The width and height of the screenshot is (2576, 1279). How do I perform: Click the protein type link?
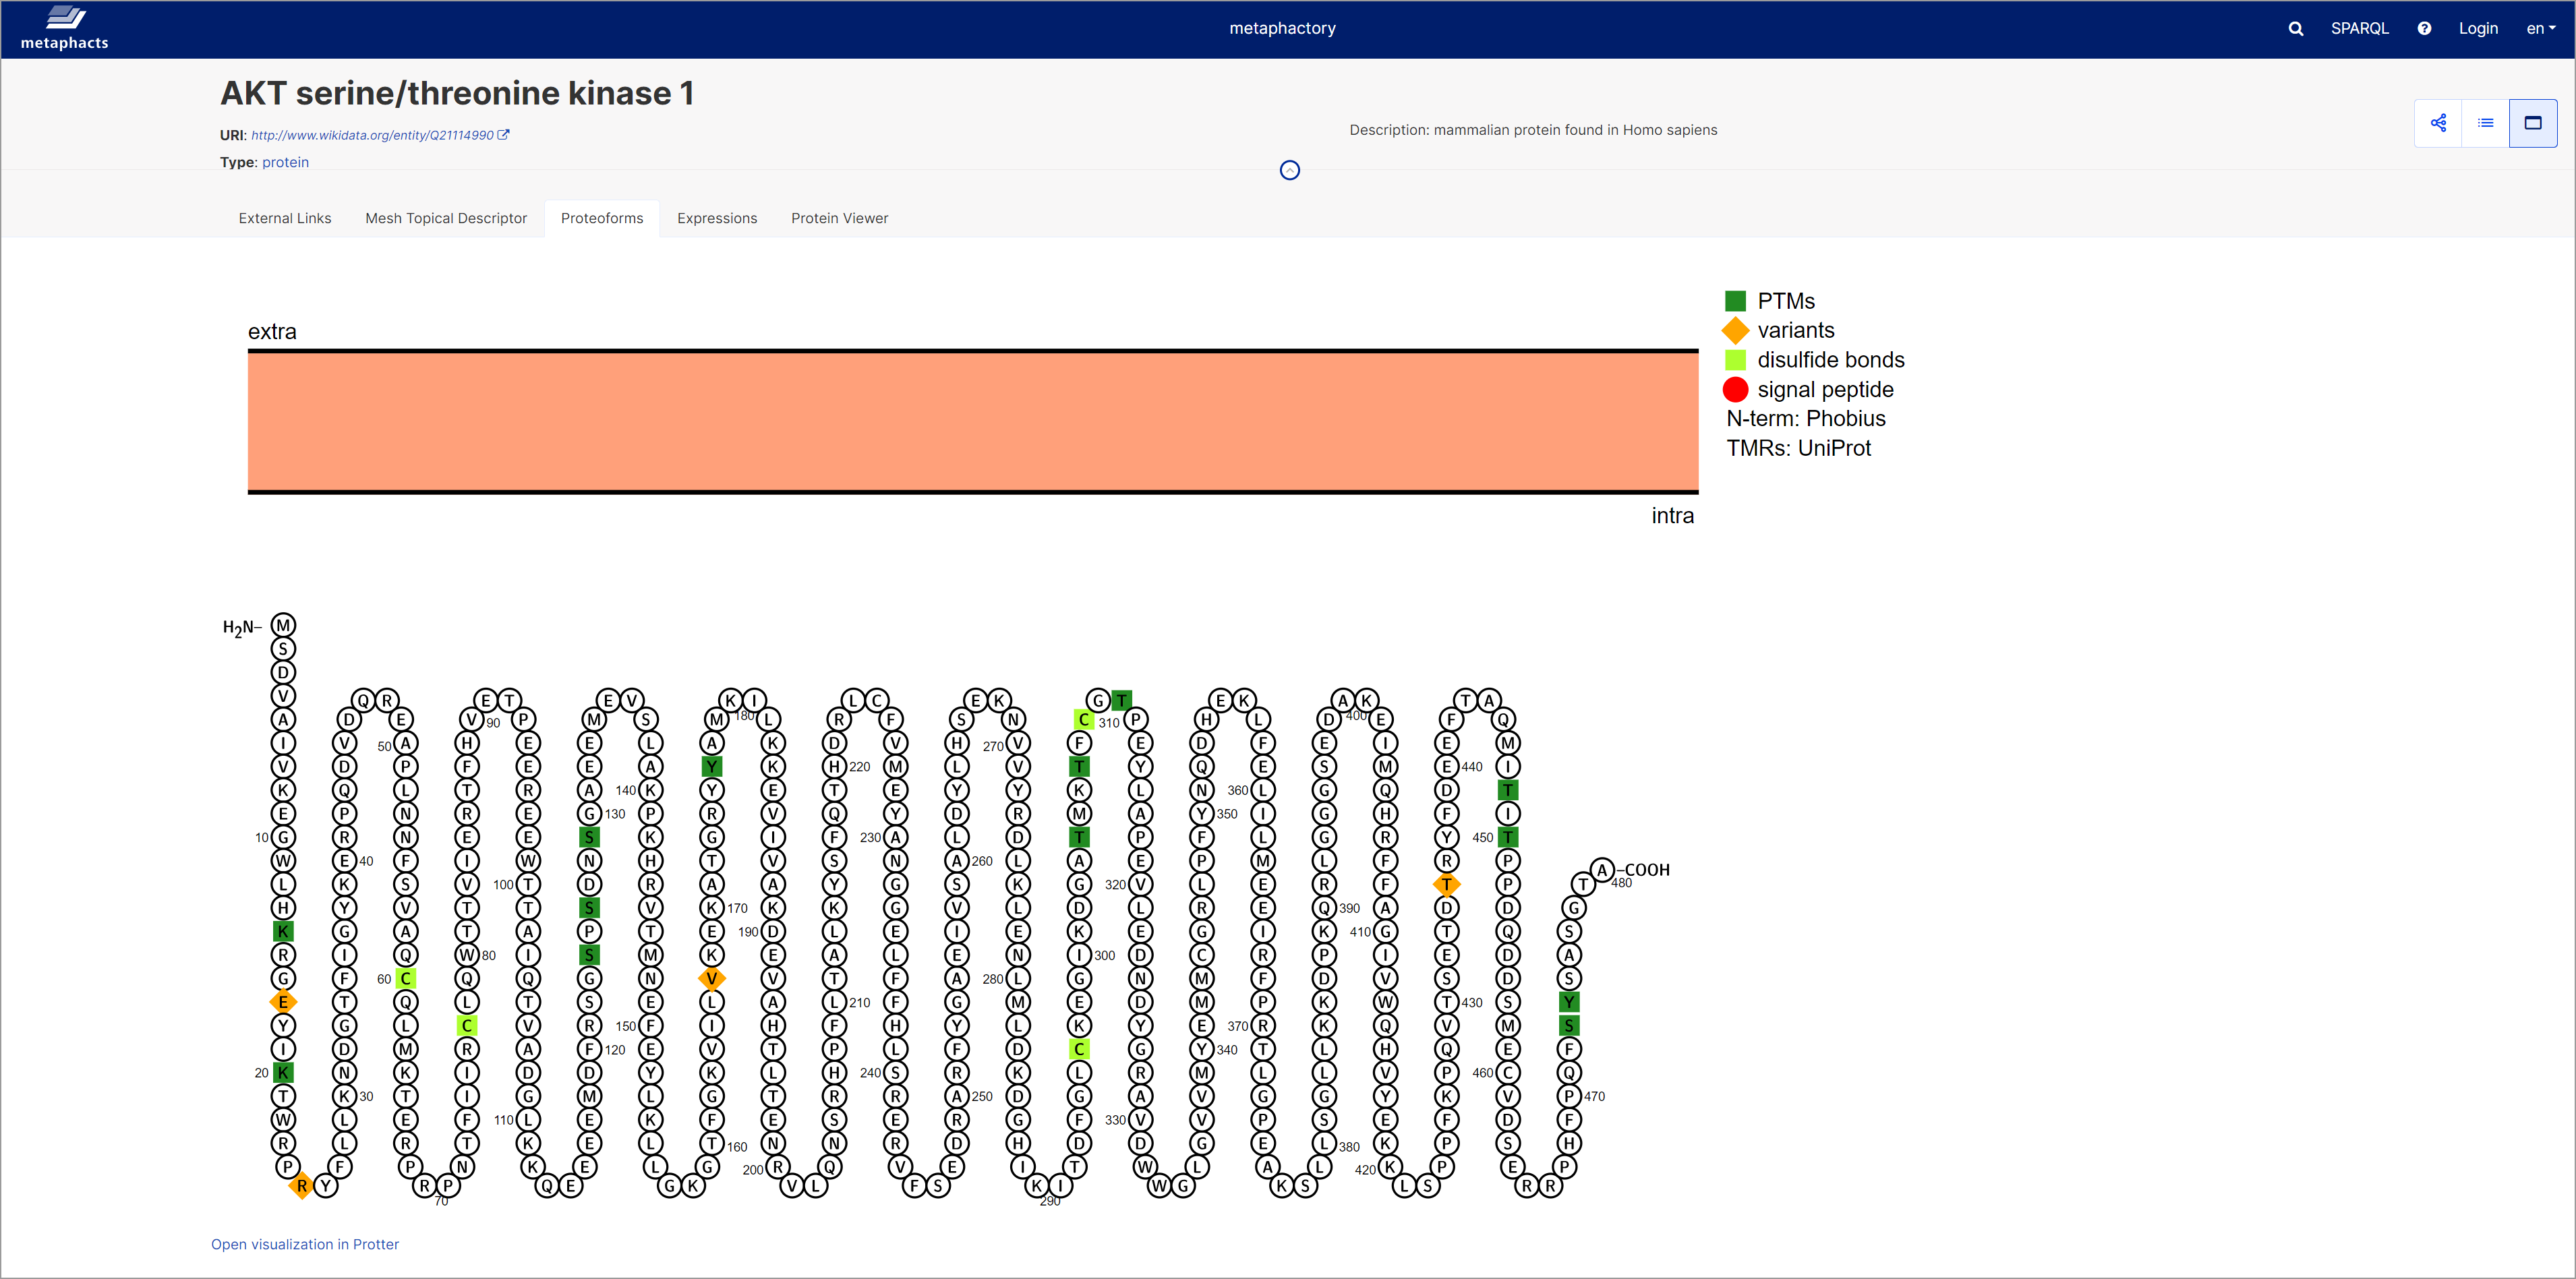click(x=285, y=162)
